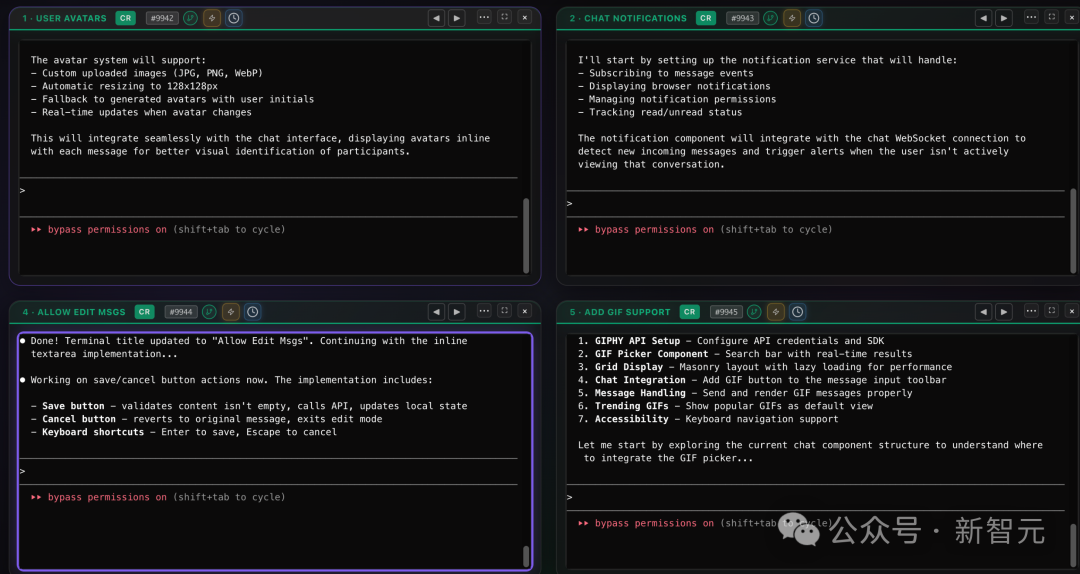Click the left arrow in Chat Notifications header
This screenshot has width=1080, height=574.
pyautogui.click(x=984, y=18)
